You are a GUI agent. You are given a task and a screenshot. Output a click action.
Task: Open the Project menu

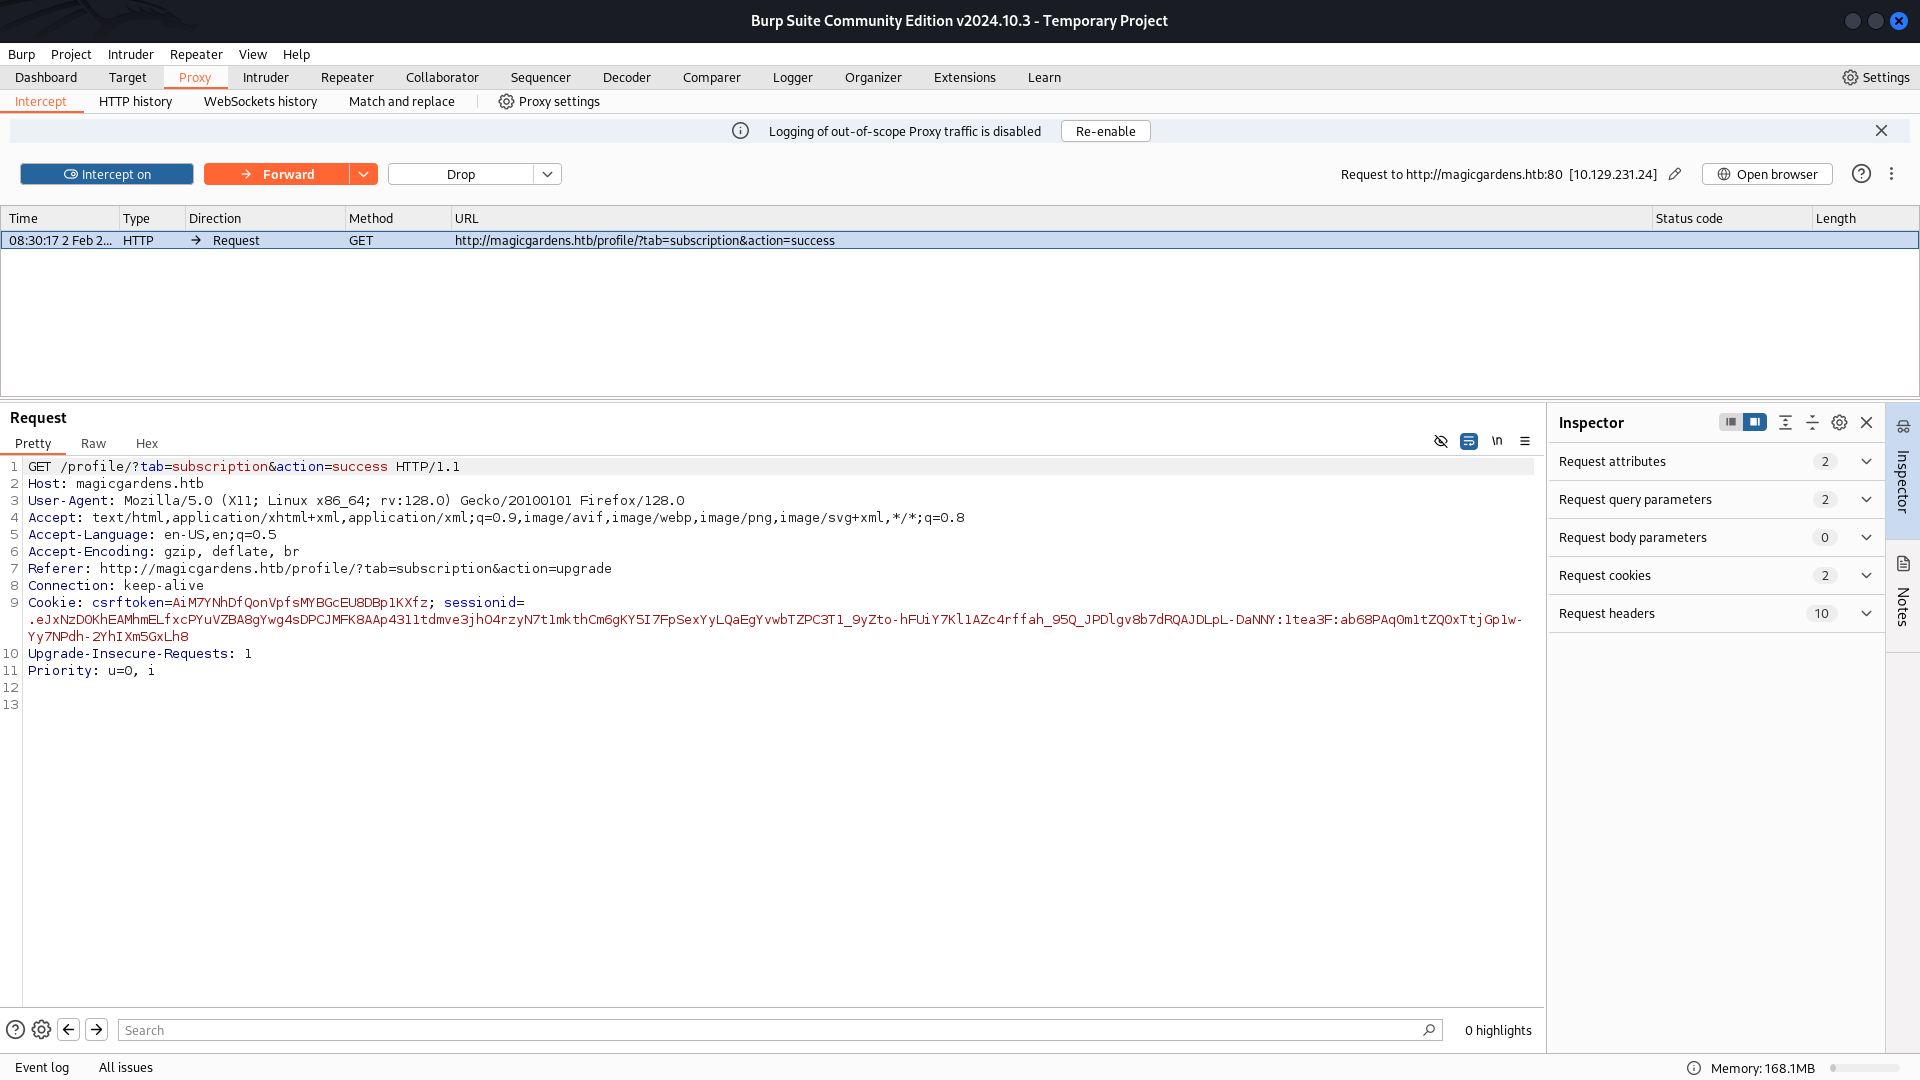71,54
